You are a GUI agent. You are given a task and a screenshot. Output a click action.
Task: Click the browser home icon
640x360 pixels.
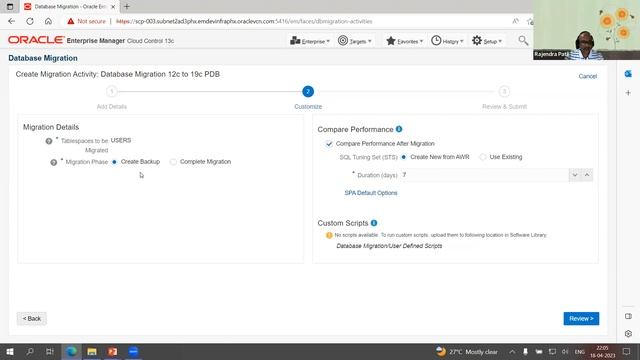tap(48, 21)
